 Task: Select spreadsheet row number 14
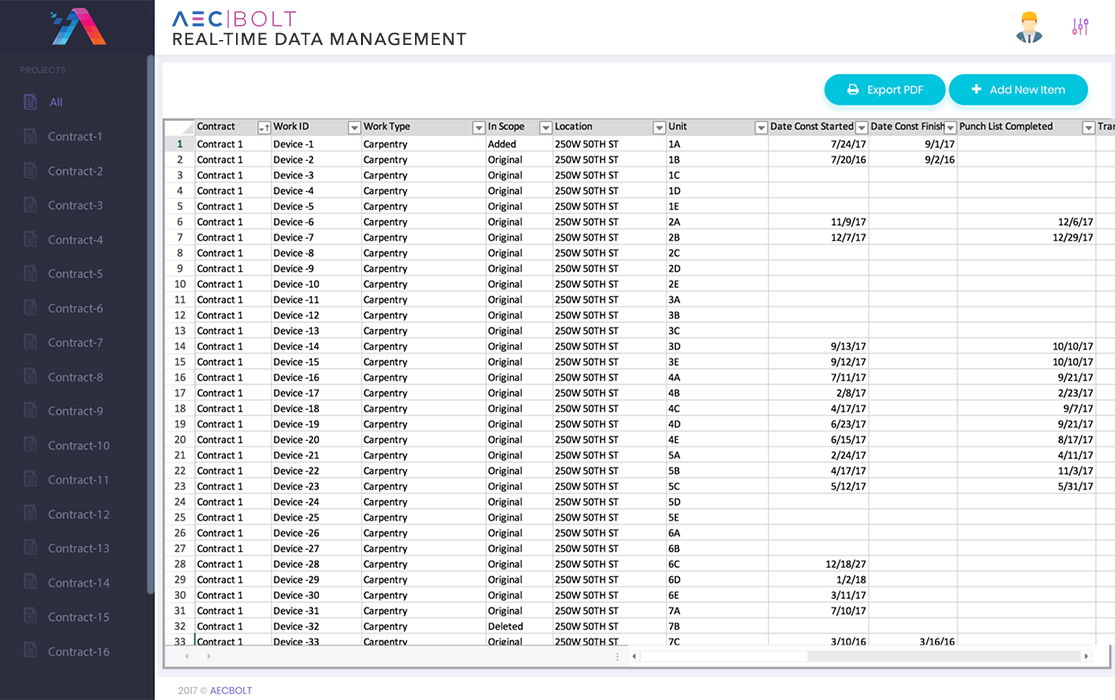180,346
